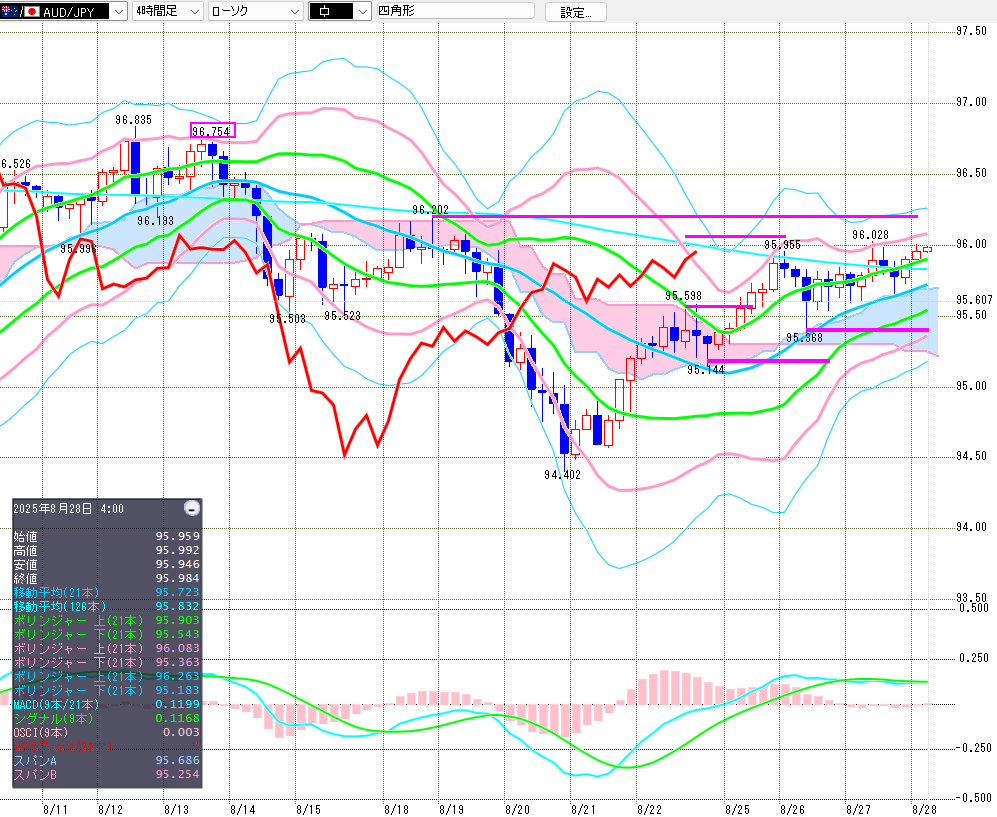The width and height of the screenshot is (997, 817).
Task: Click the 96.835 peak price label
Action: (134, 120)
